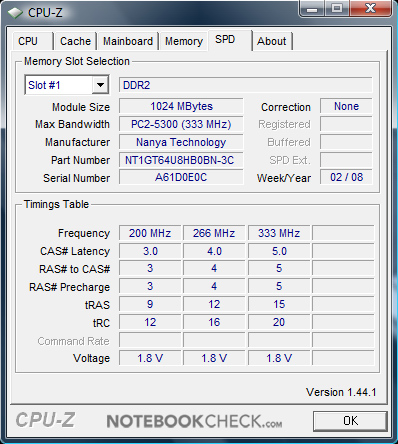Click the DDR2 memory type field
The height and width of the screenshot is (444, 398).
click(246, 85)
